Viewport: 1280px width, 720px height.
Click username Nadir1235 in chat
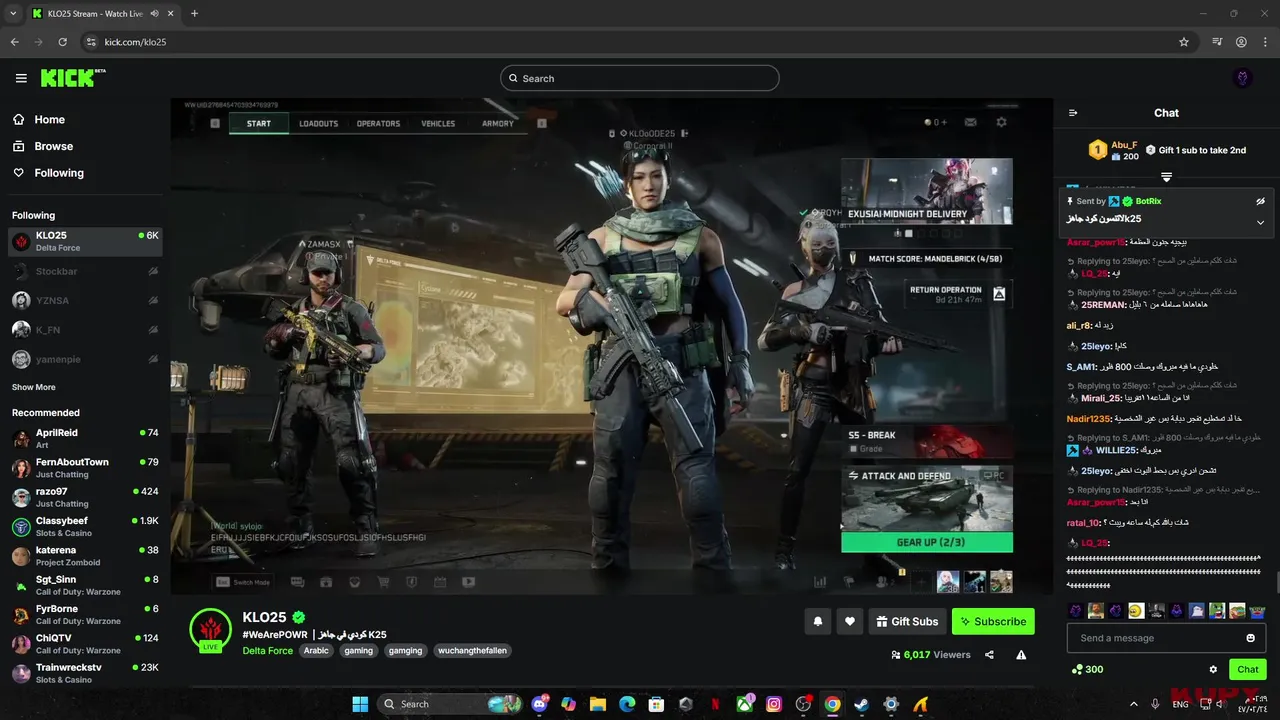[x=1089, y=418]
